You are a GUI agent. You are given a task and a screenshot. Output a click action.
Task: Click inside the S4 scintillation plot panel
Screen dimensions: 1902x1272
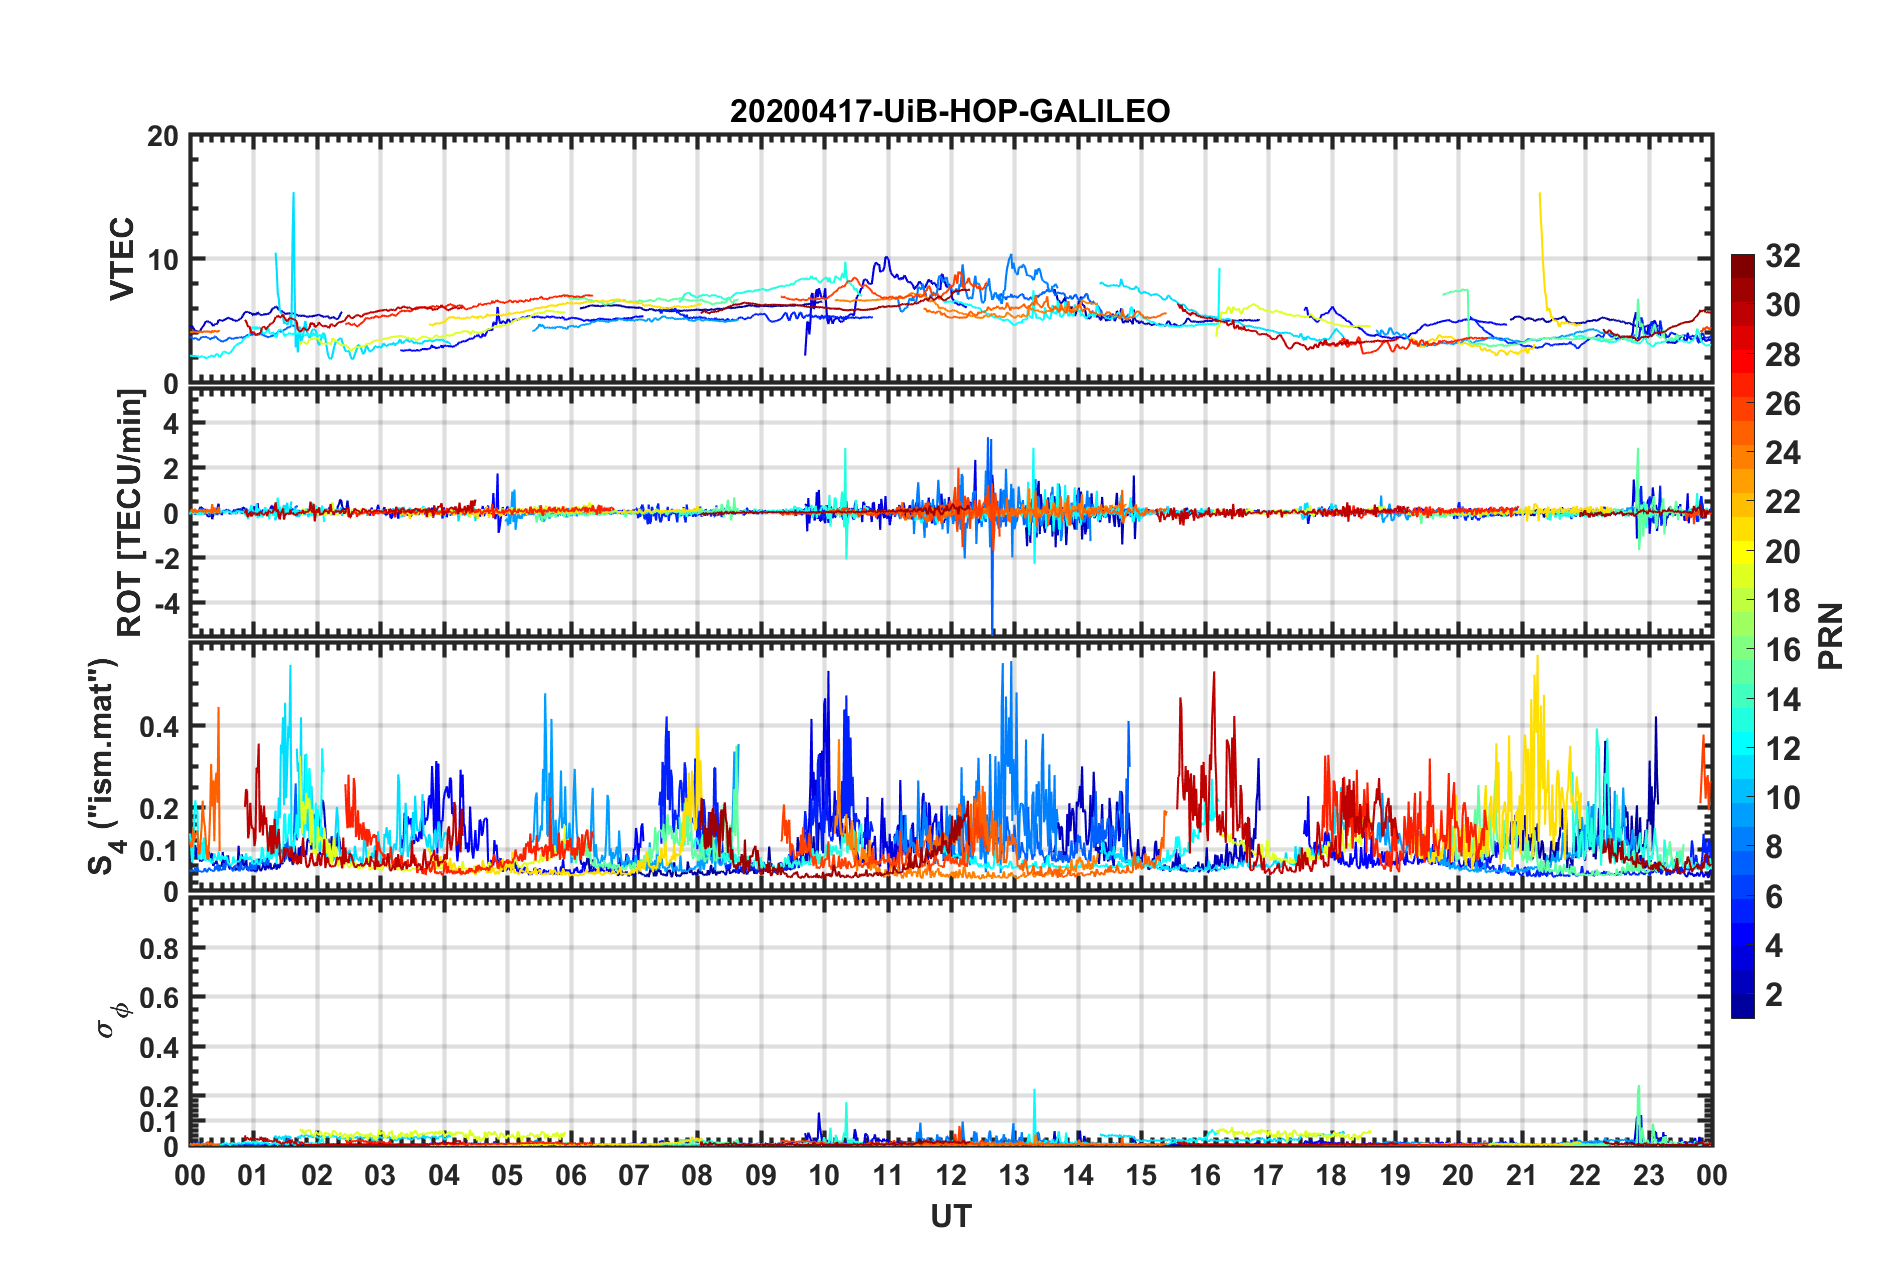[x=951, y=767]
